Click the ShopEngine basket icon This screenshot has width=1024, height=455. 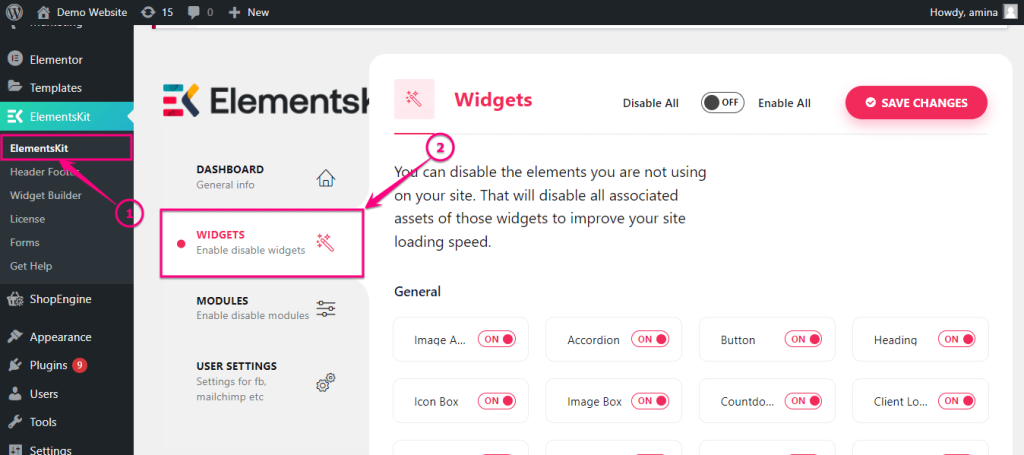(x=14, y=300)
